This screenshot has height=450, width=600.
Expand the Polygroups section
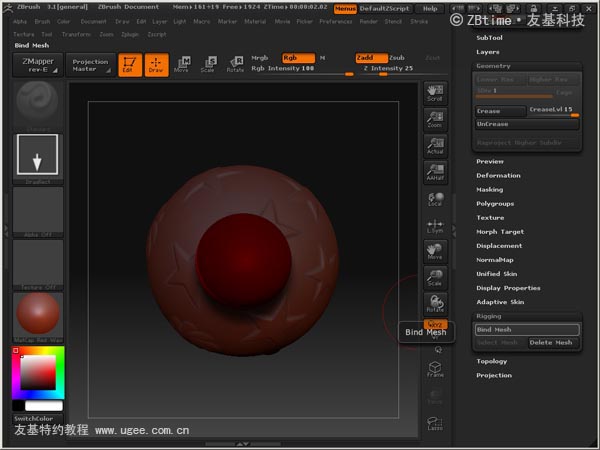click(x=495, y=204)
